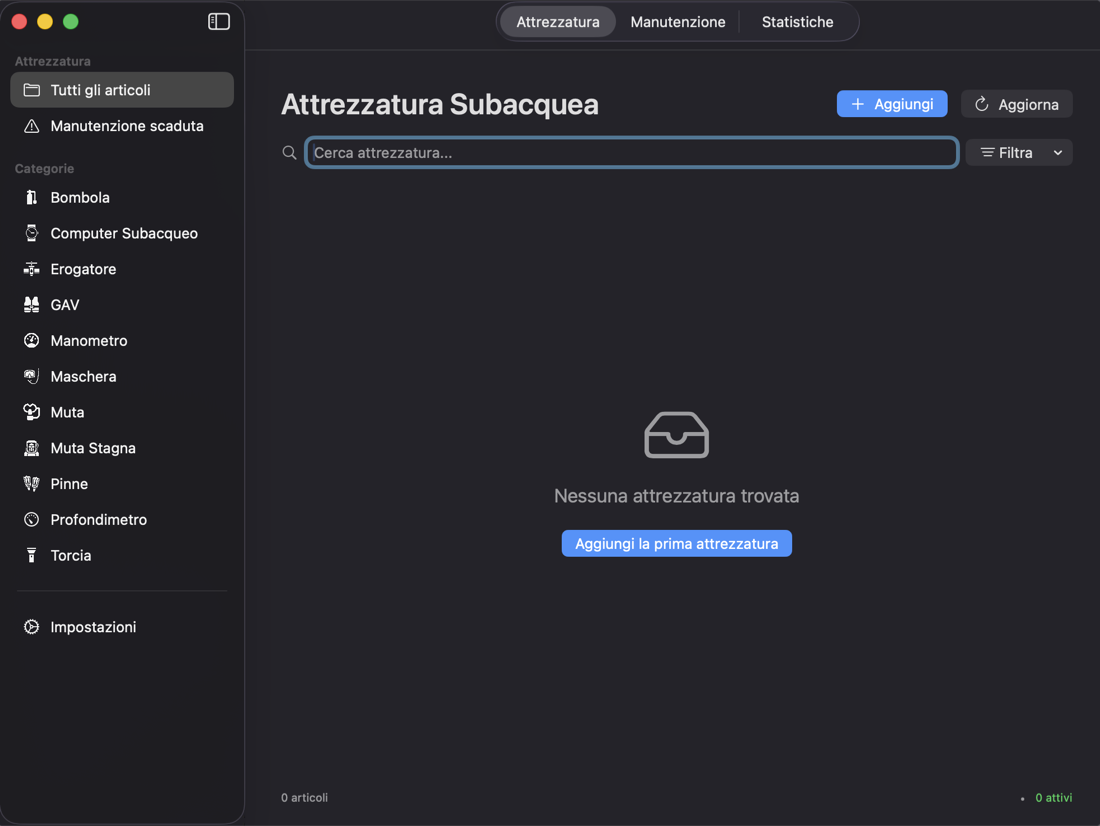Viewport: 1100px width, 826px height.
Task: Click the '0 articoli' status text
Action: coord(304,798)
